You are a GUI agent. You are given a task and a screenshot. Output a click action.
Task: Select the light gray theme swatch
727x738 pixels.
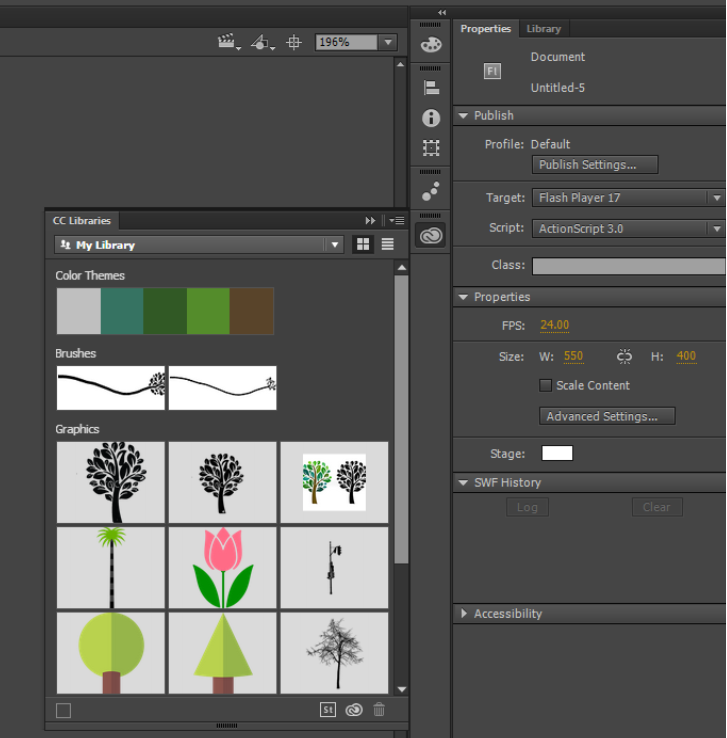tap(79, 311)
